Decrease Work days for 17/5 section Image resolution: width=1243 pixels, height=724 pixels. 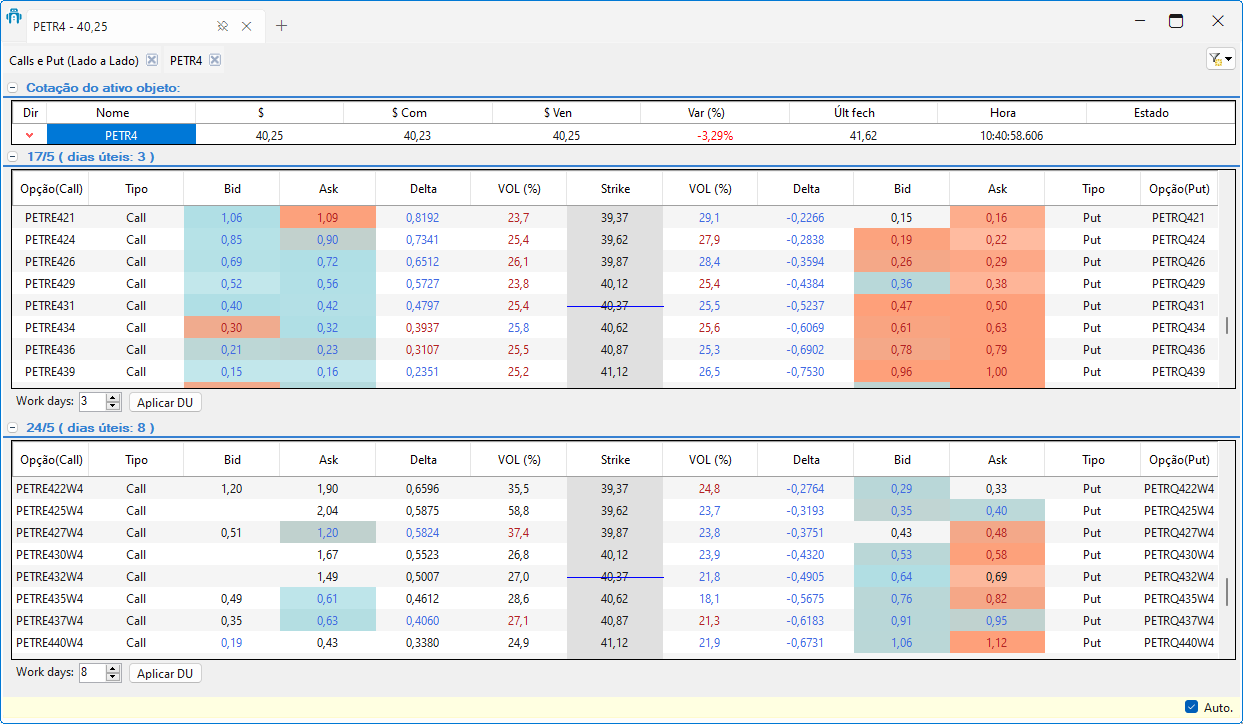click(x=112, y=407)
